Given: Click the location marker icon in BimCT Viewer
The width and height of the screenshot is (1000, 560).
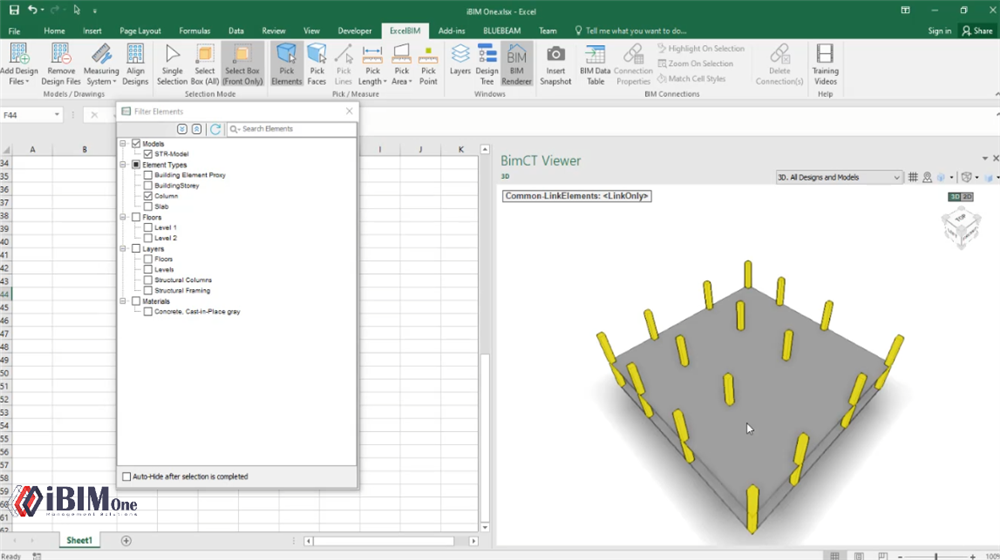Looking at the screenshot, I should click(927, 177).
